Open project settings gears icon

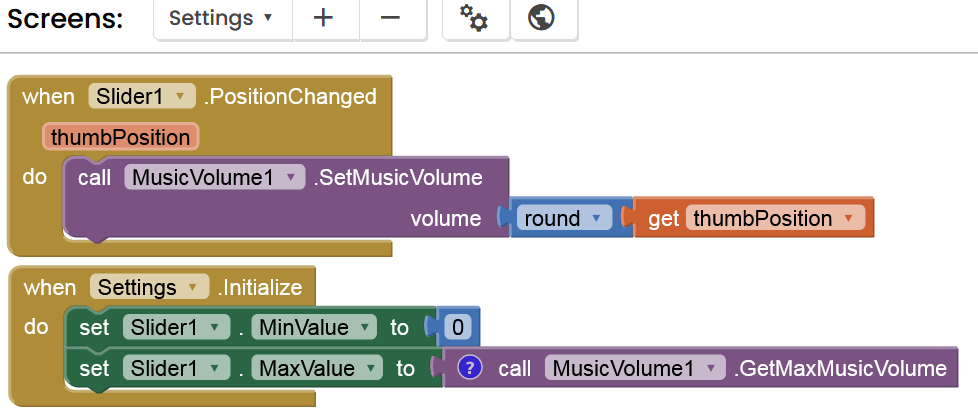[473, 19]
